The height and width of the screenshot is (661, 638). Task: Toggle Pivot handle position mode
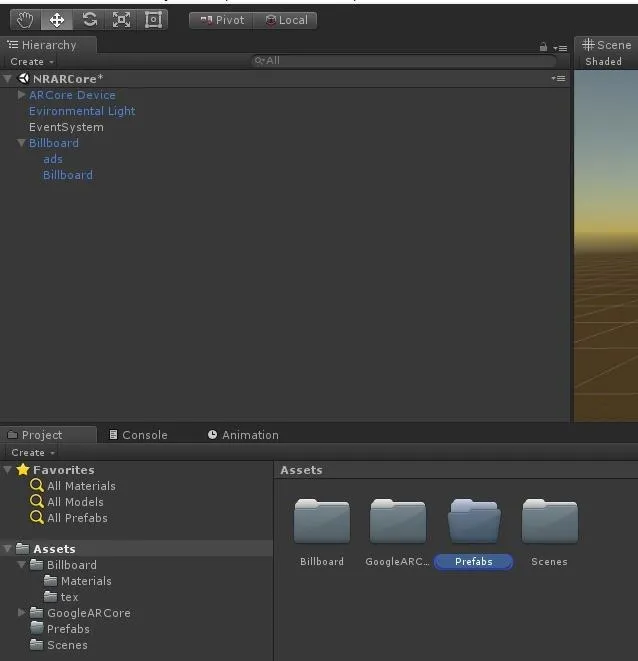(221, 20)
